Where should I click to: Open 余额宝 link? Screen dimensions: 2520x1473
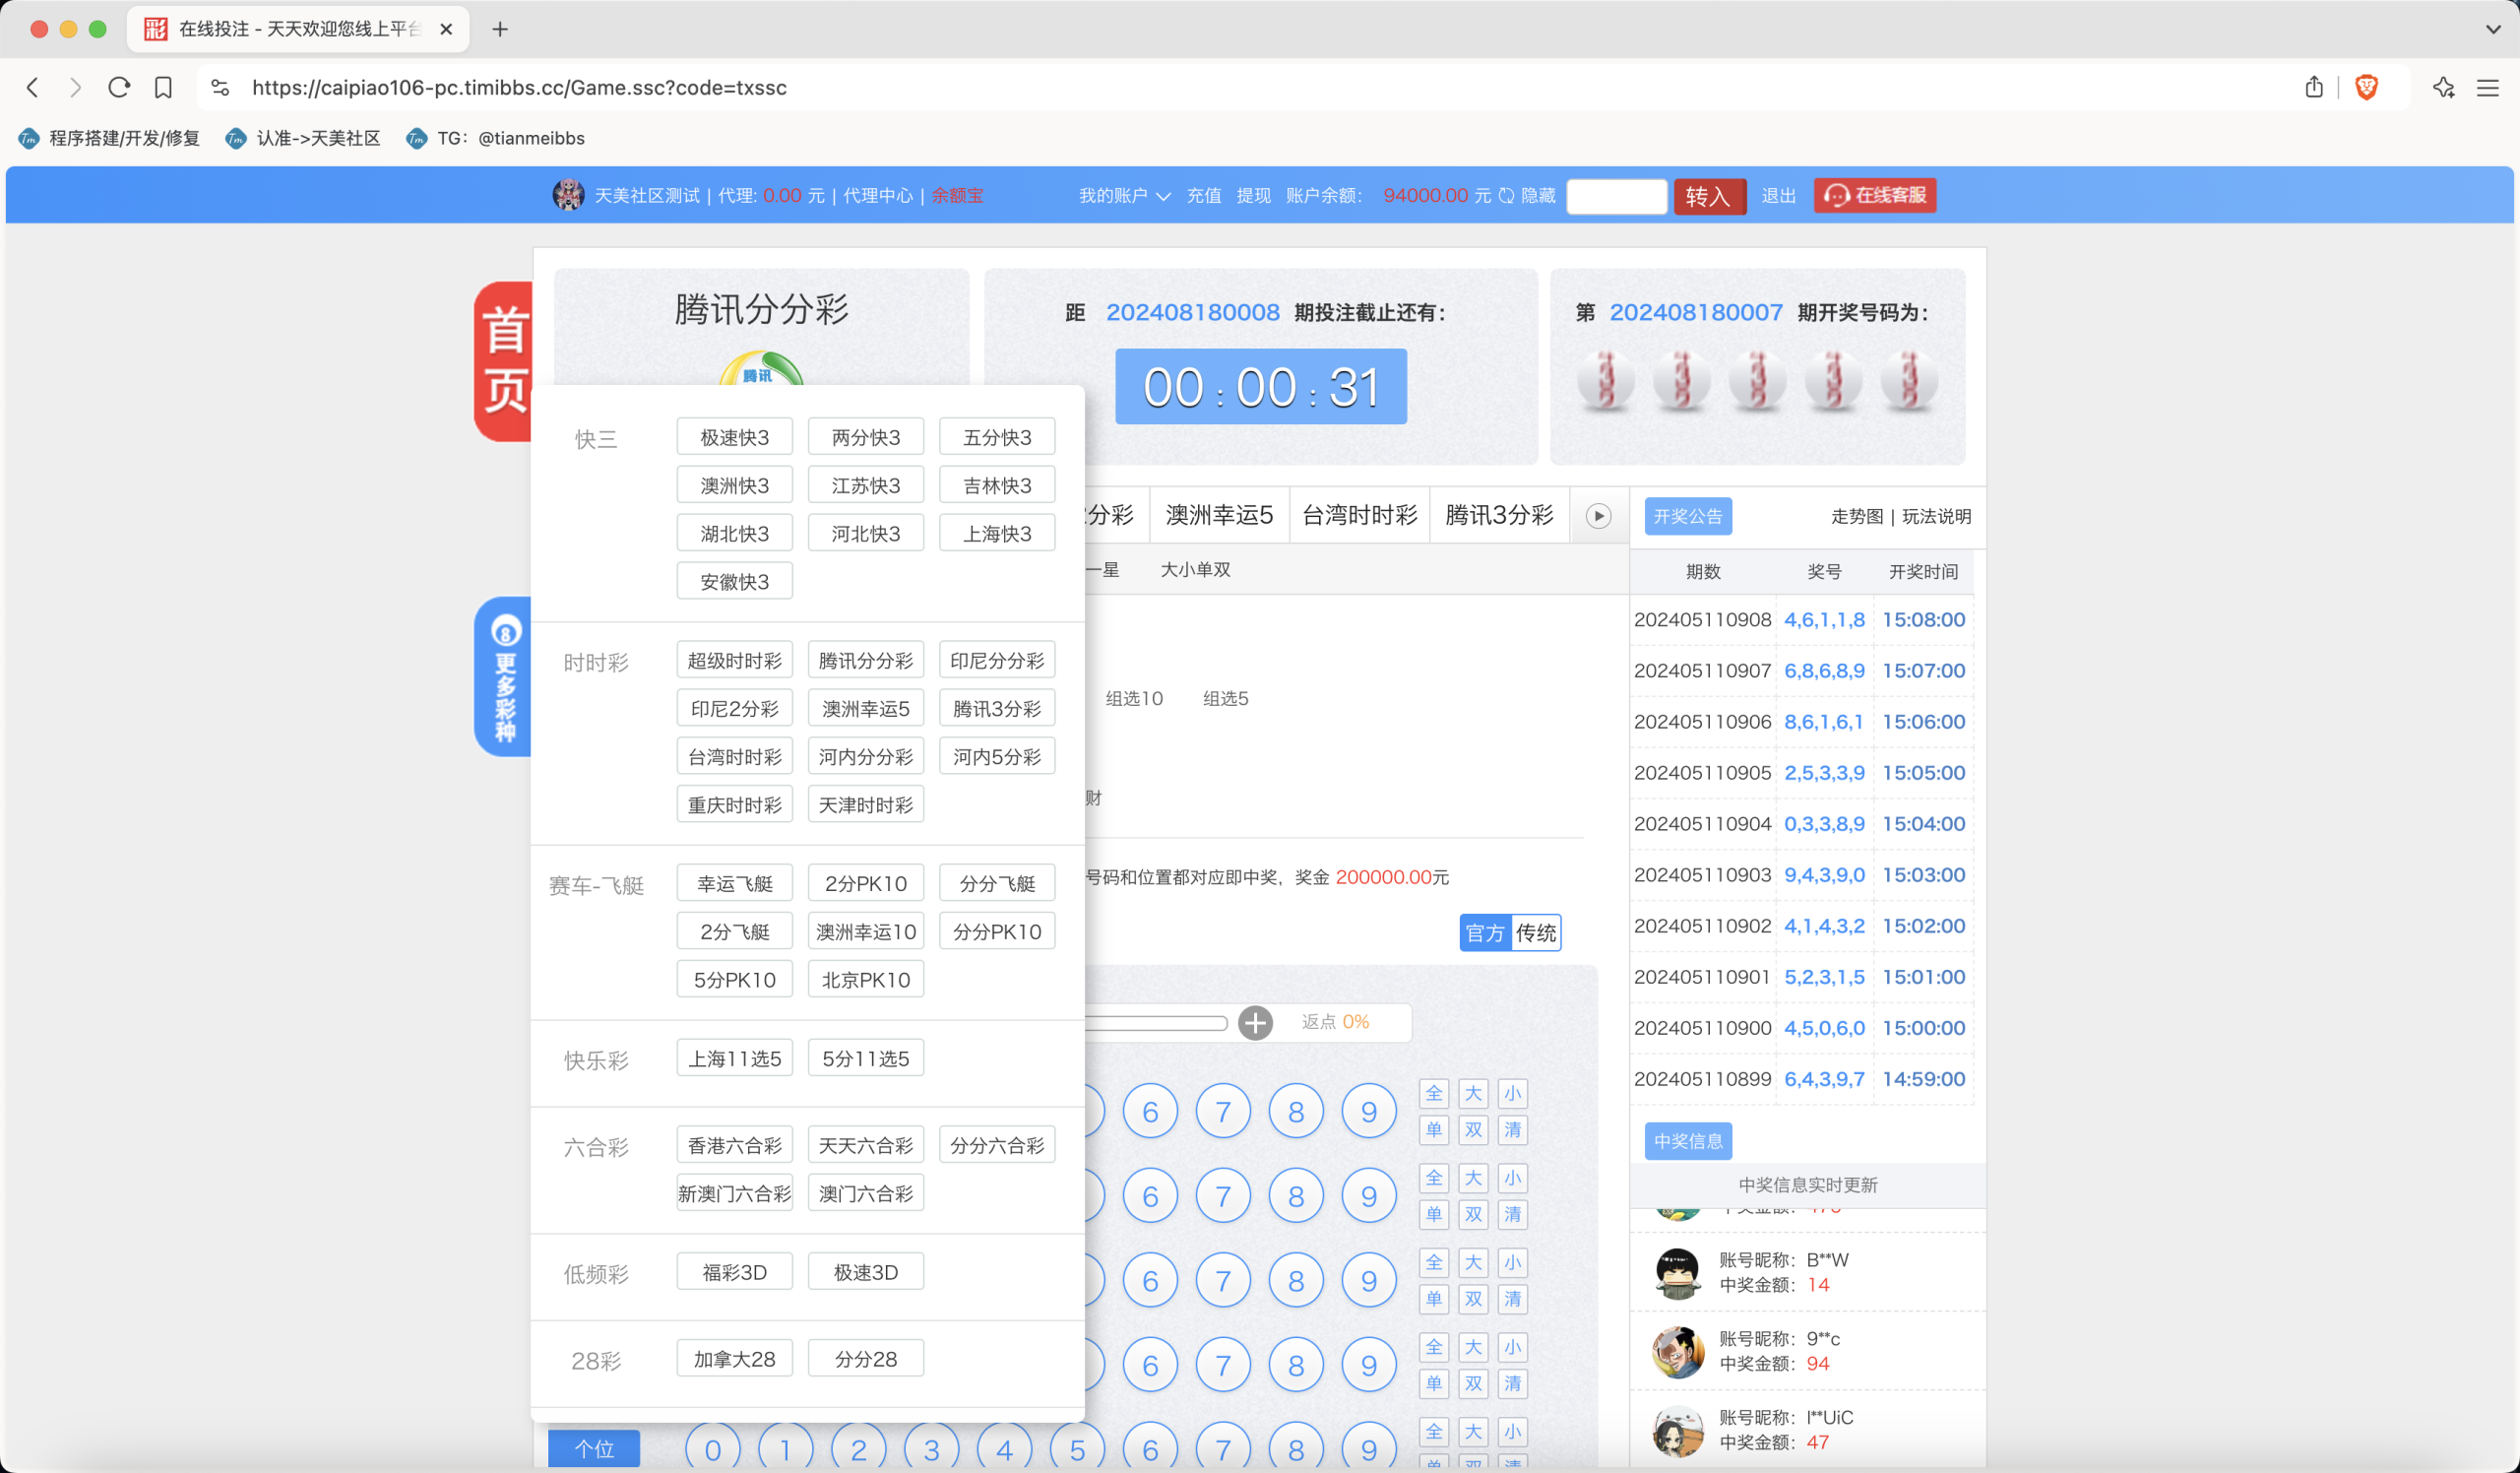(957, 195)
